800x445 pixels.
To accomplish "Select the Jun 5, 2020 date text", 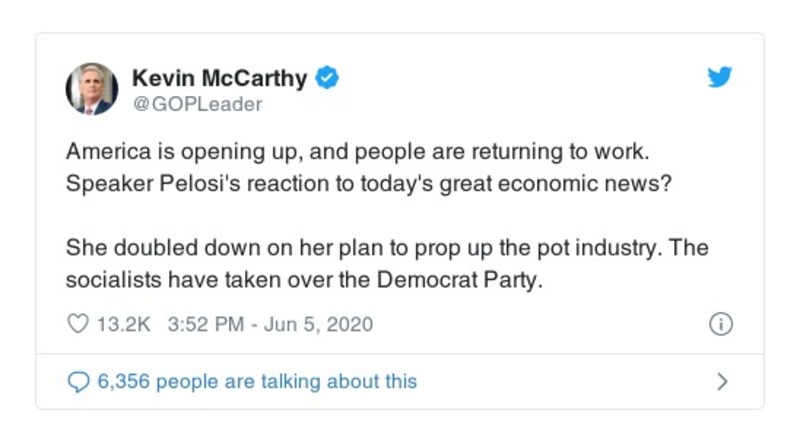I will [318, 324].
